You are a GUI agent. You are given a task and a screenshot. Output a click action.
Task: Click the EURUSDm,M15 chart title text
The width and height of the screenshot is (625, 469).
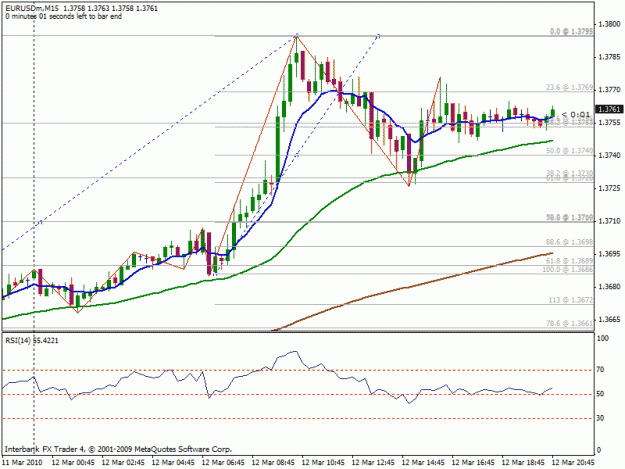[31, 8]
